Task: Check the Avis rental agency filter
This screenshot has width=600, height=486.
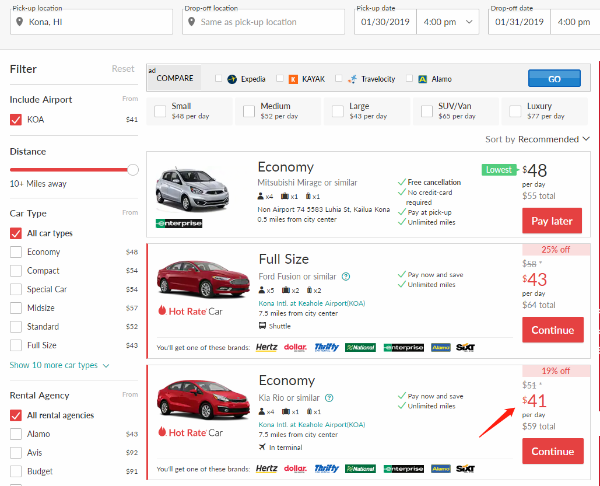Action: [16, 453]
